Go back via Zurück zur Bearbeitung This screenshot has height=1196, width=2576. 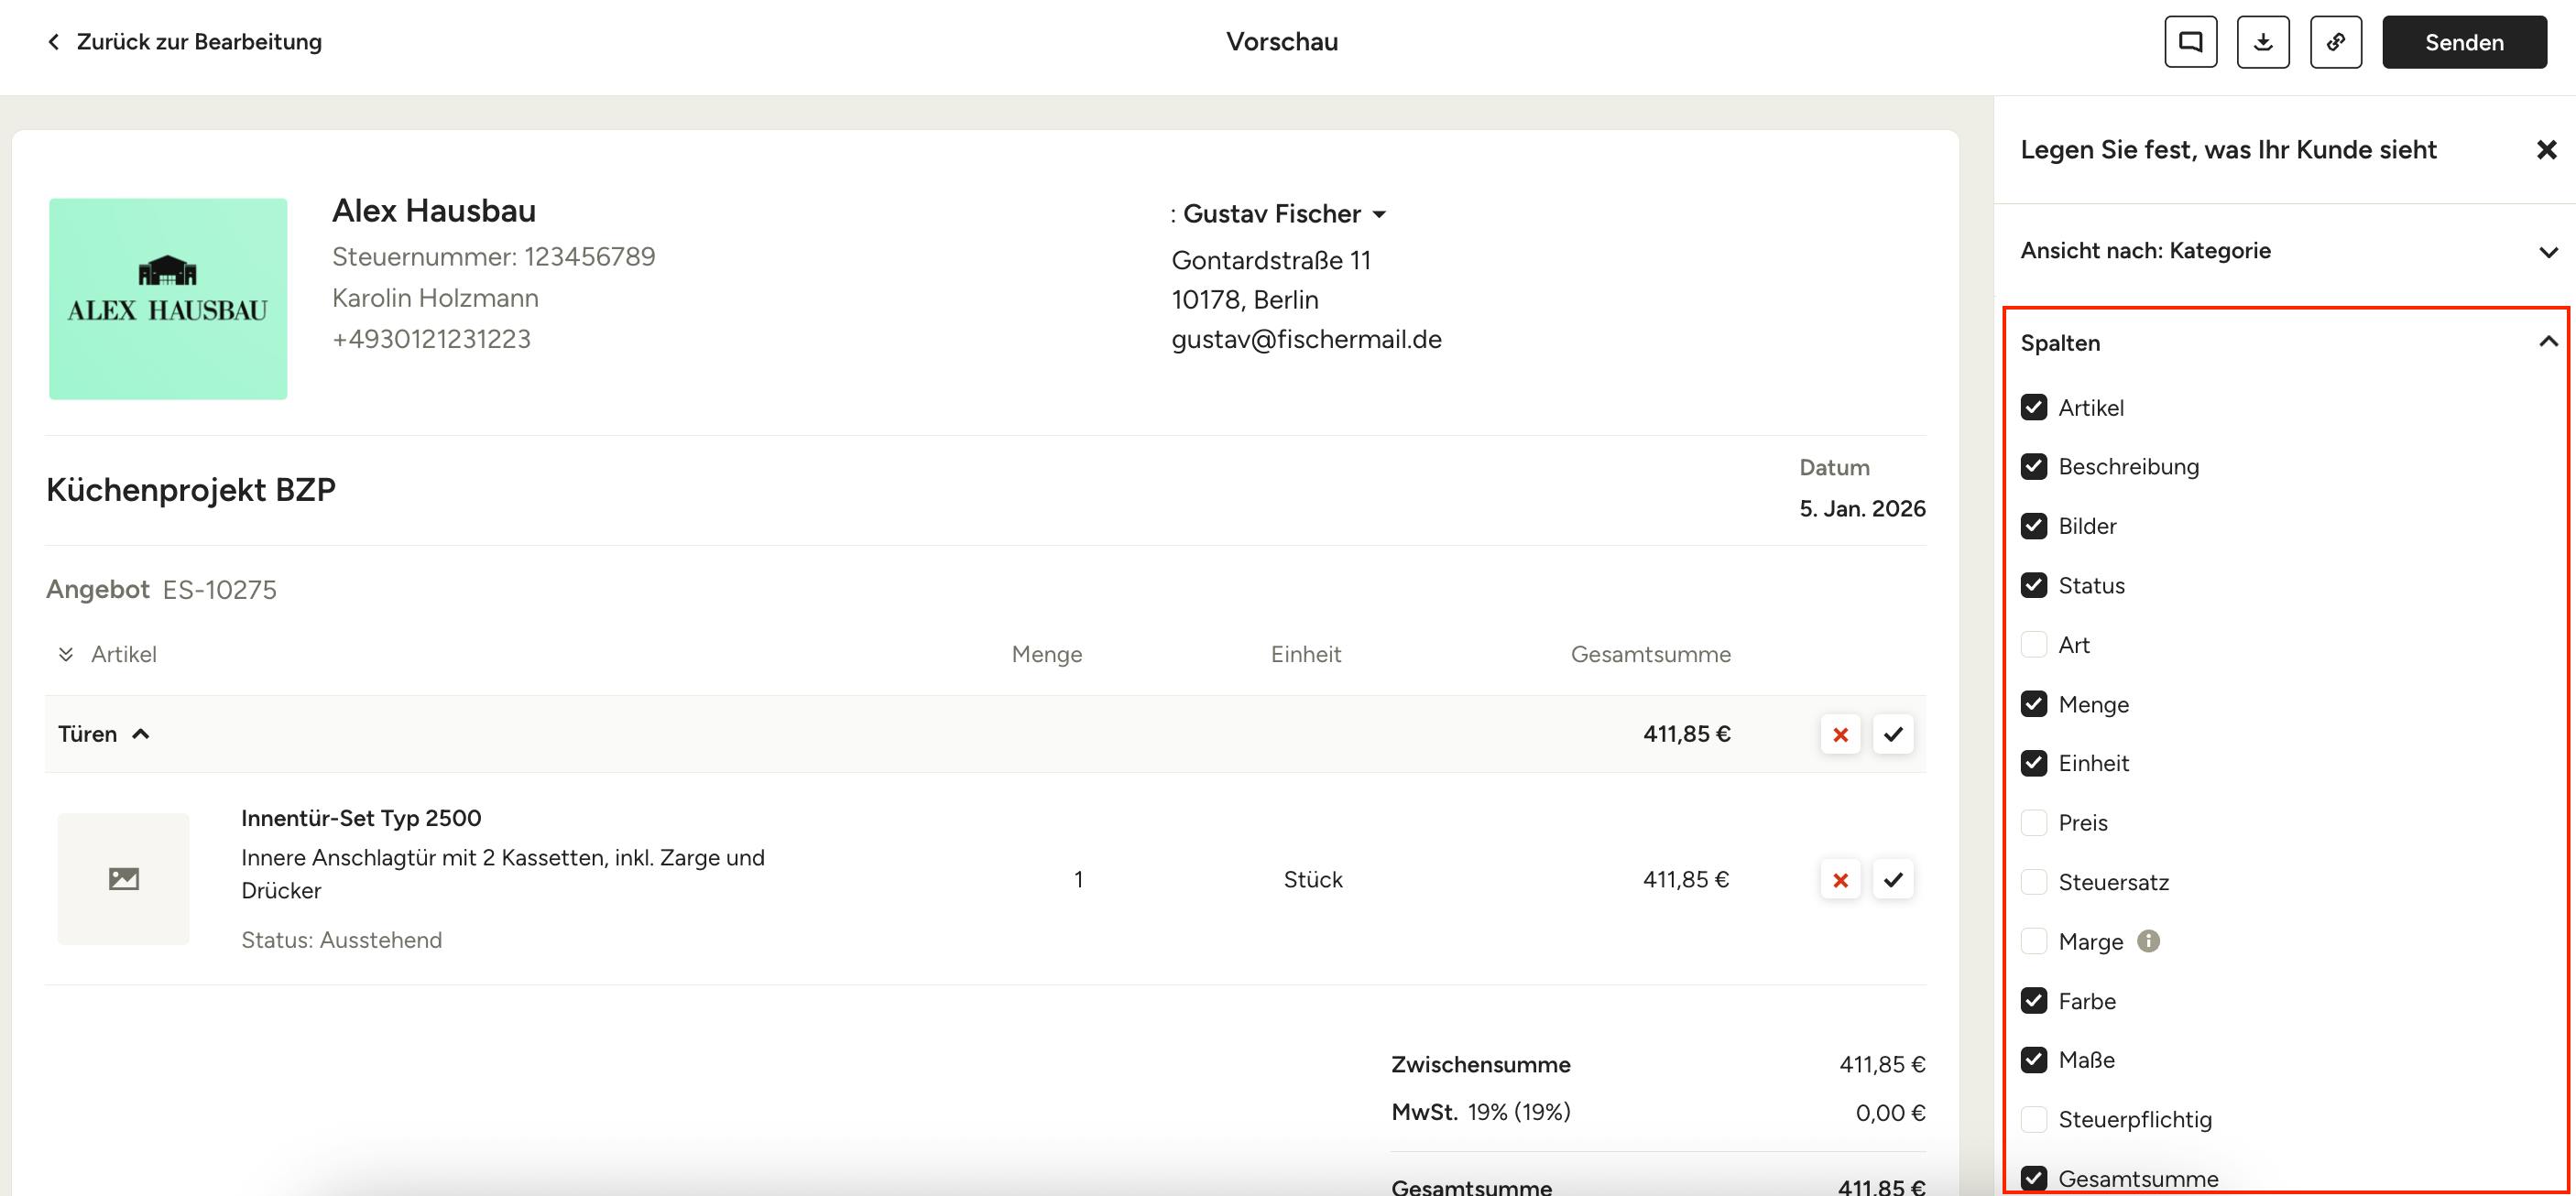tap(185, 42)
